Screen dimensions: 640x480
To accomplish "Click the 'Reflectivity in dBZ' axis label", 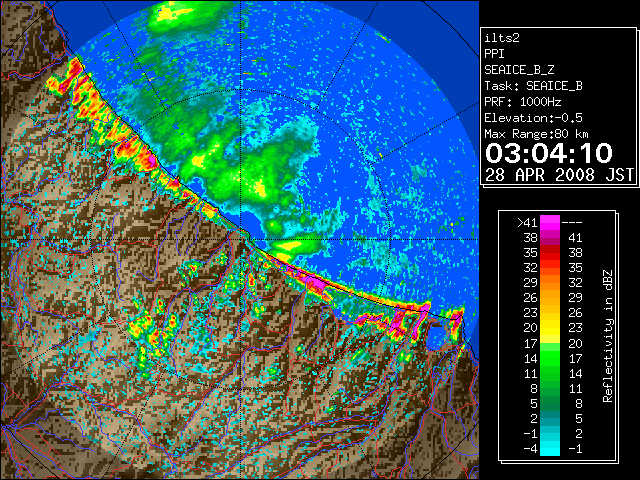I will tap(608, 336).
